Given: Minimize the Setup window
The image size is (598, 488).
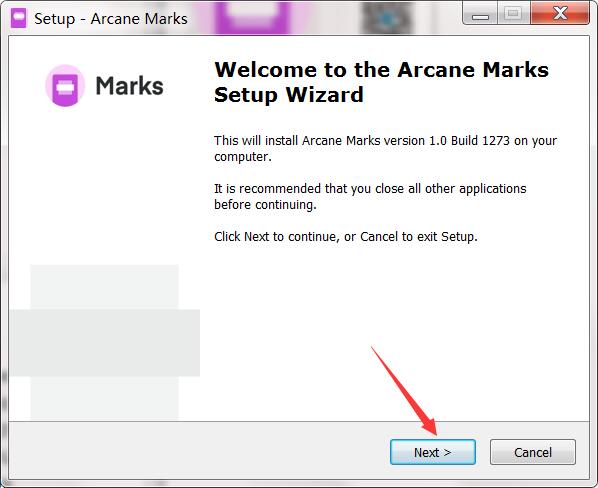Looking at the screenshot, I should click(x=480, y=15).
